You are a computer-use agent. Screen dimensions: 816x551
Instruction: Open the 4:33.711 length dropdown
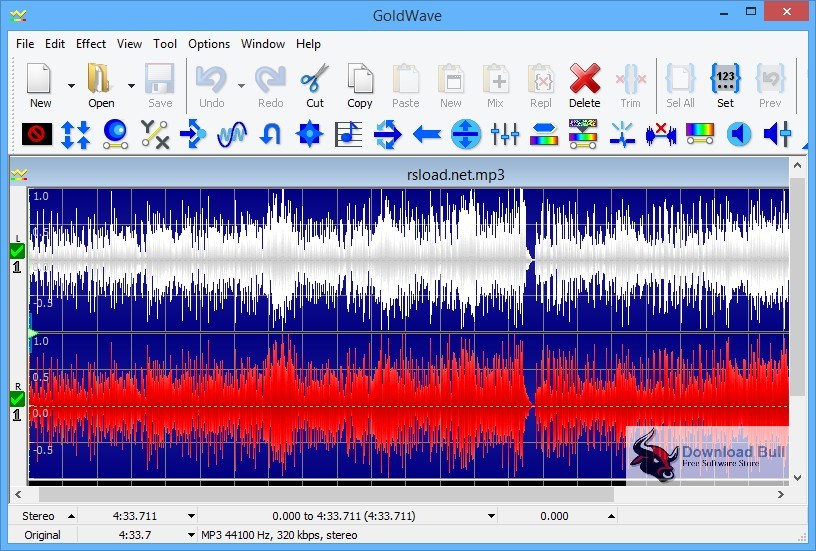point(191,516)
